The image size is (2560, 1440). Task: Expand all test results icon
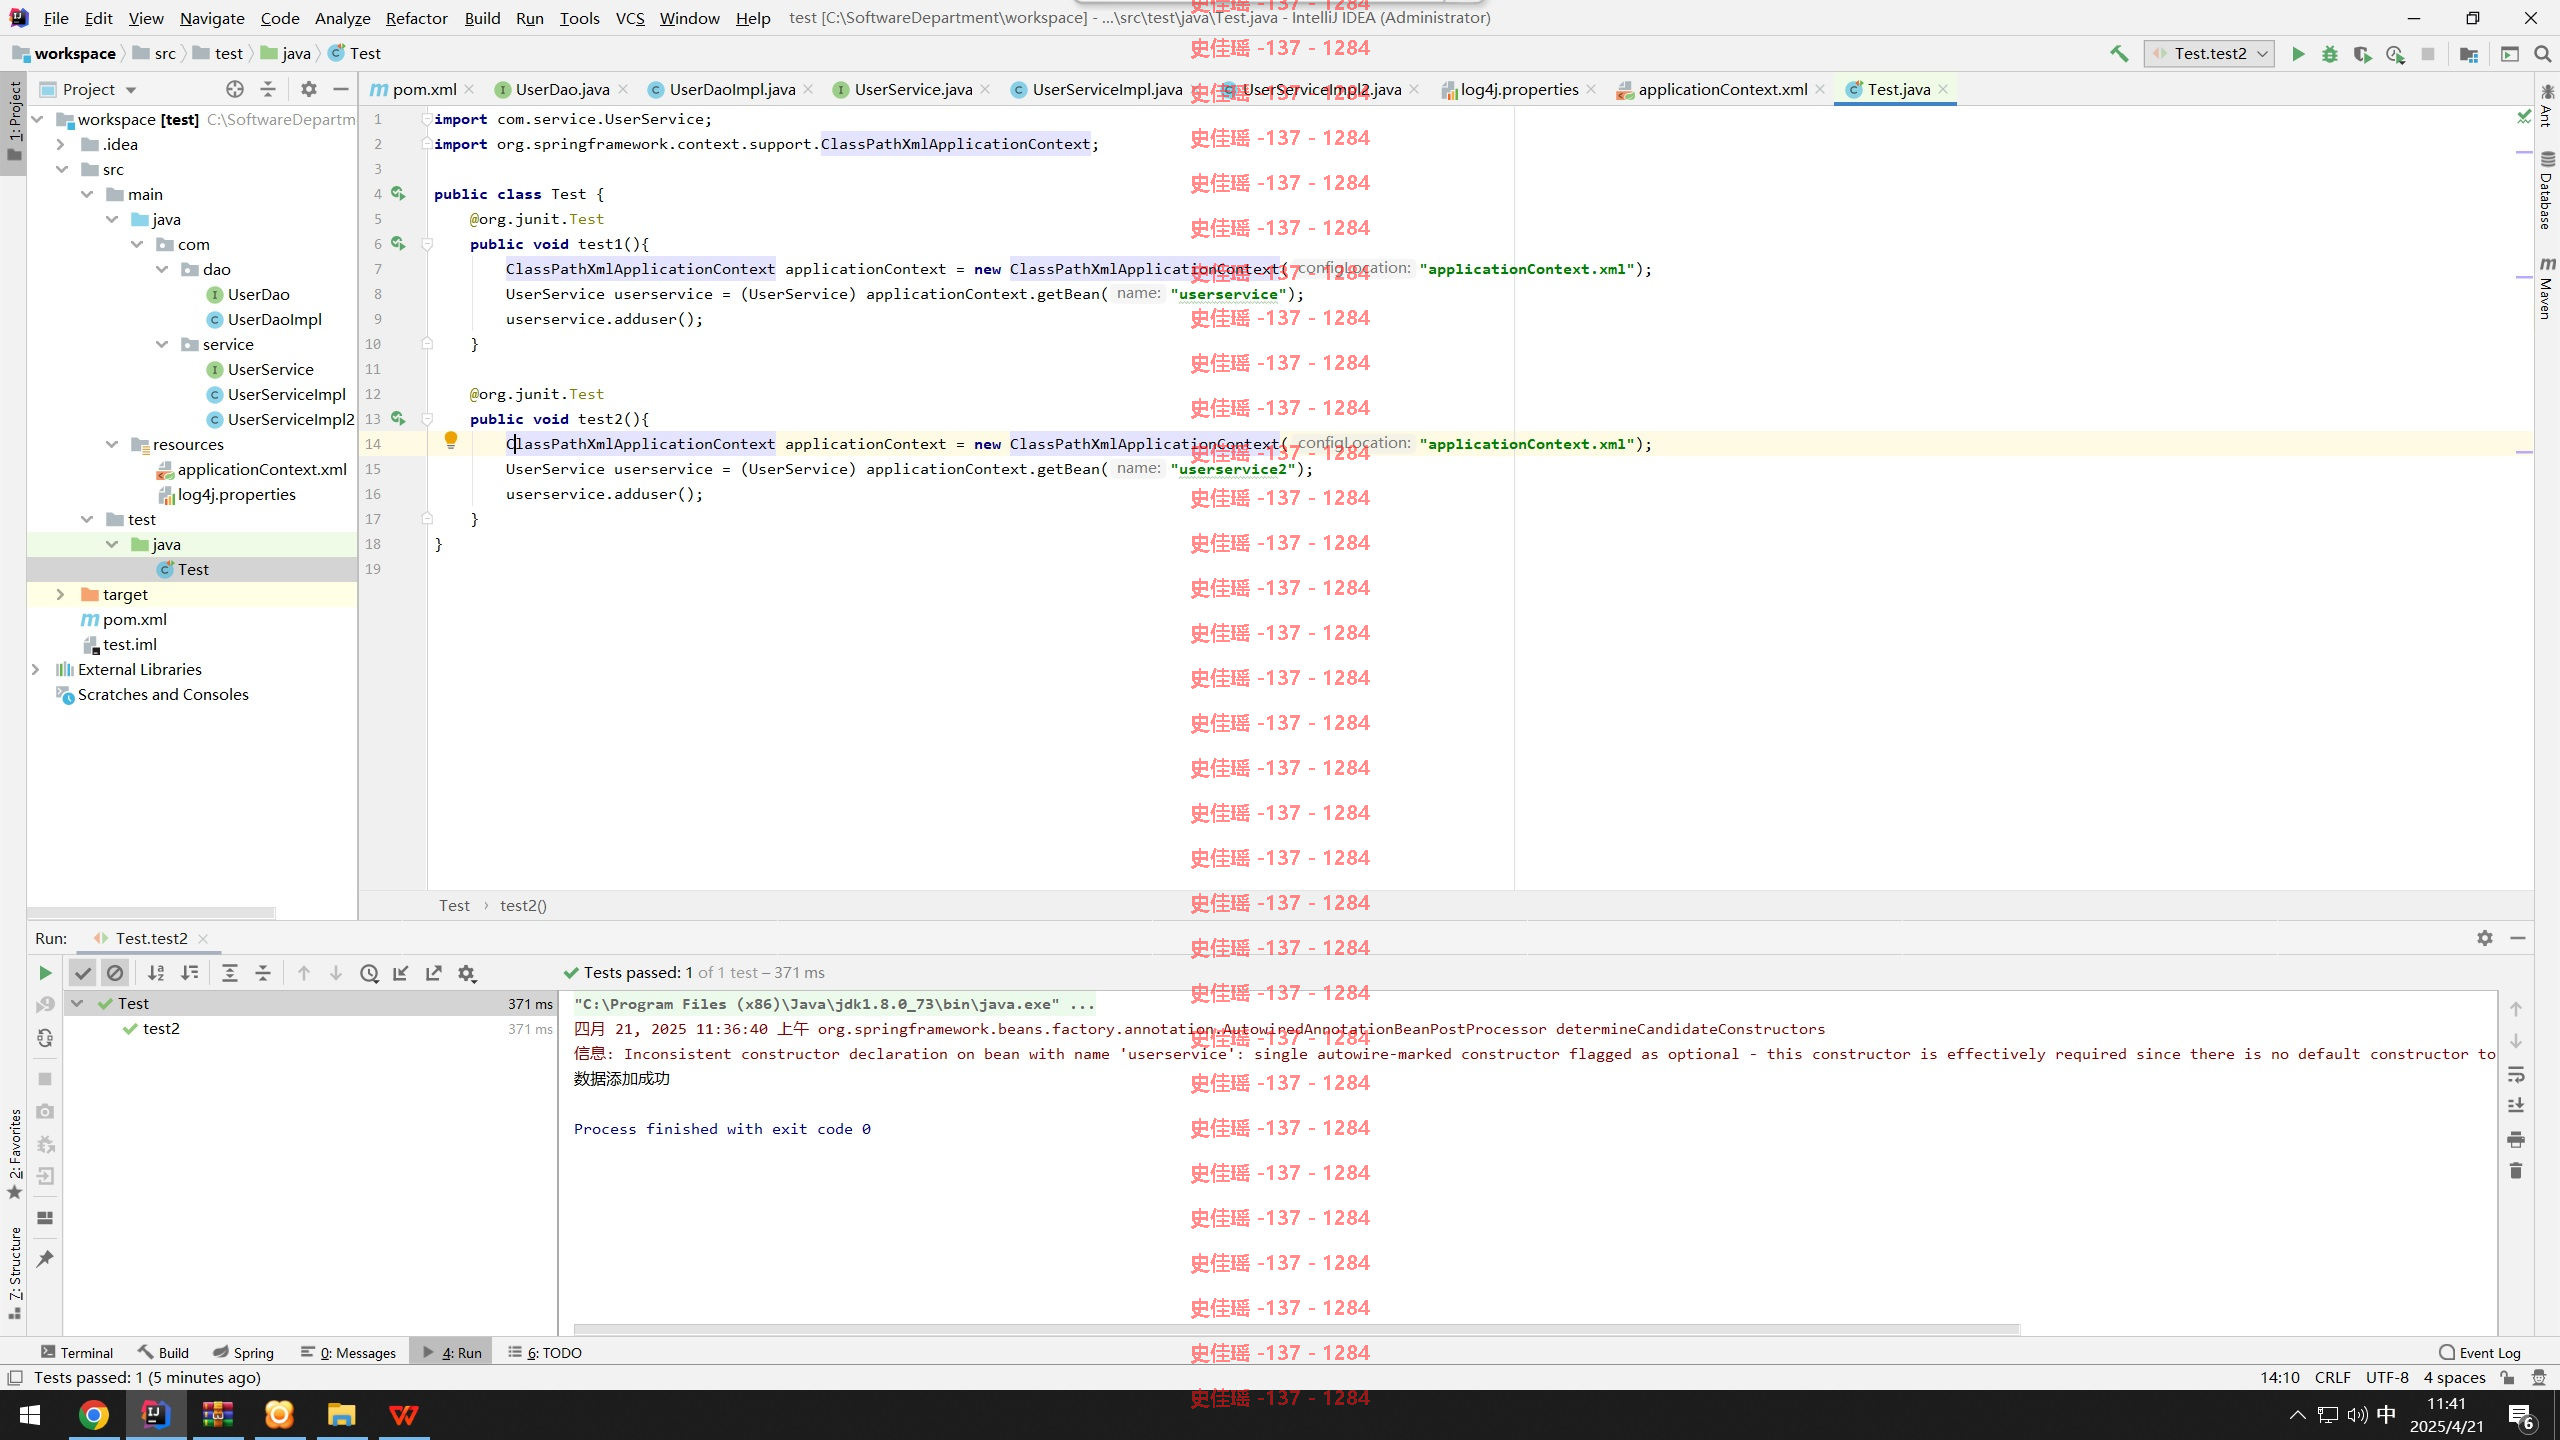230,973
